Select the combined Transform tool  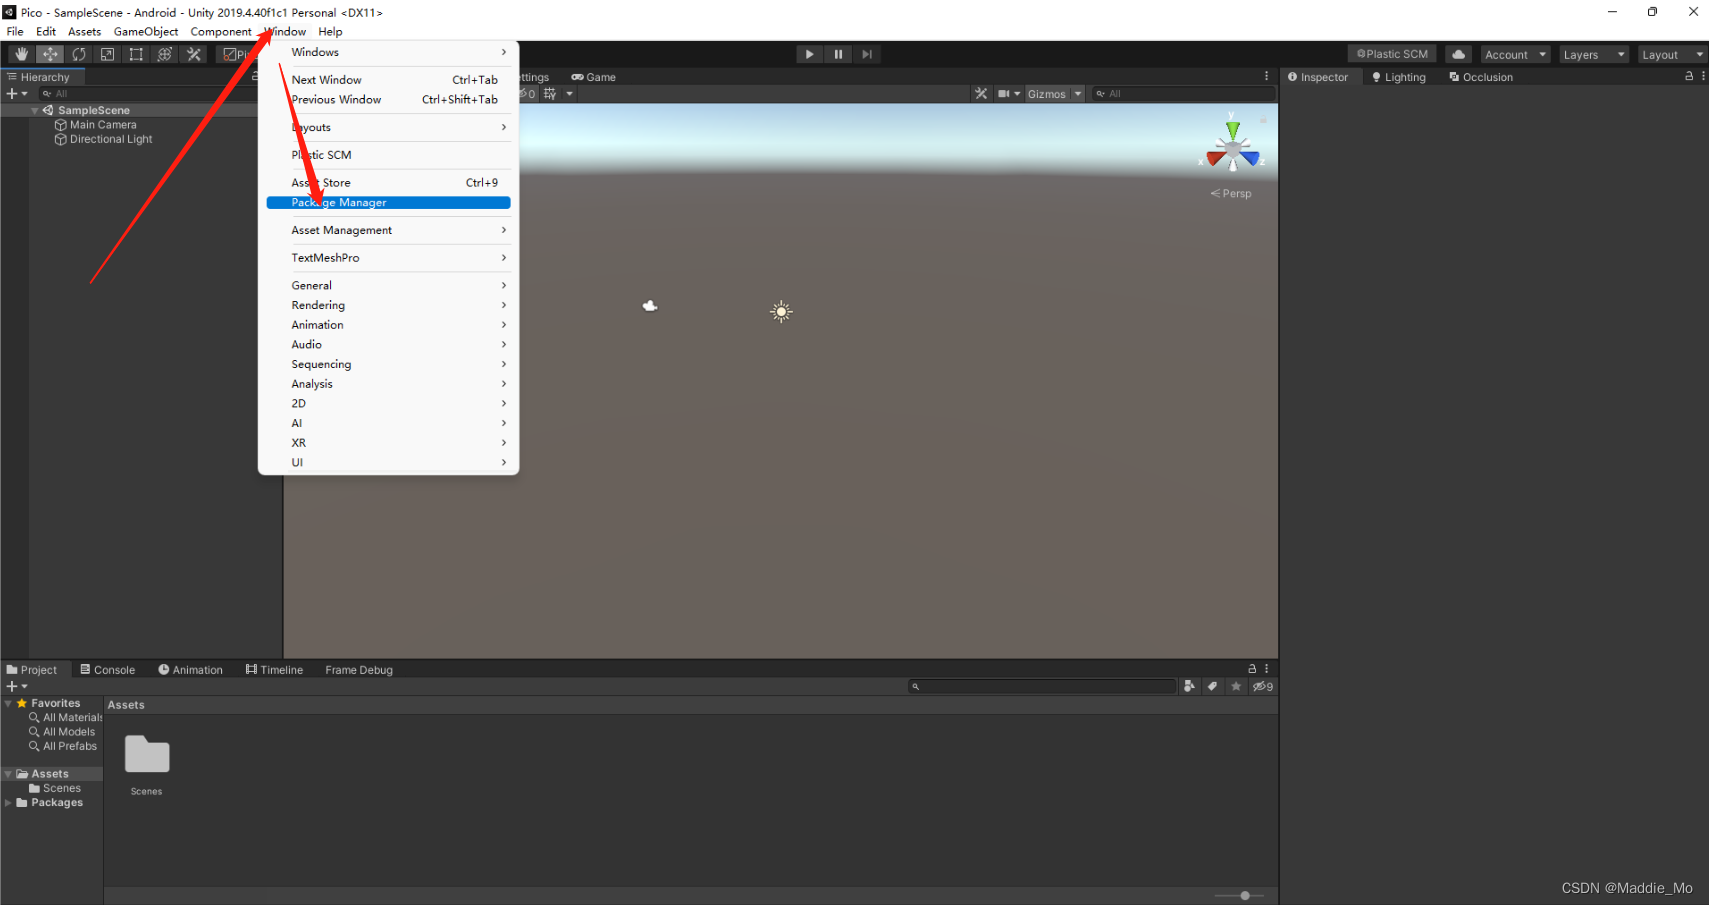(165, 54)
